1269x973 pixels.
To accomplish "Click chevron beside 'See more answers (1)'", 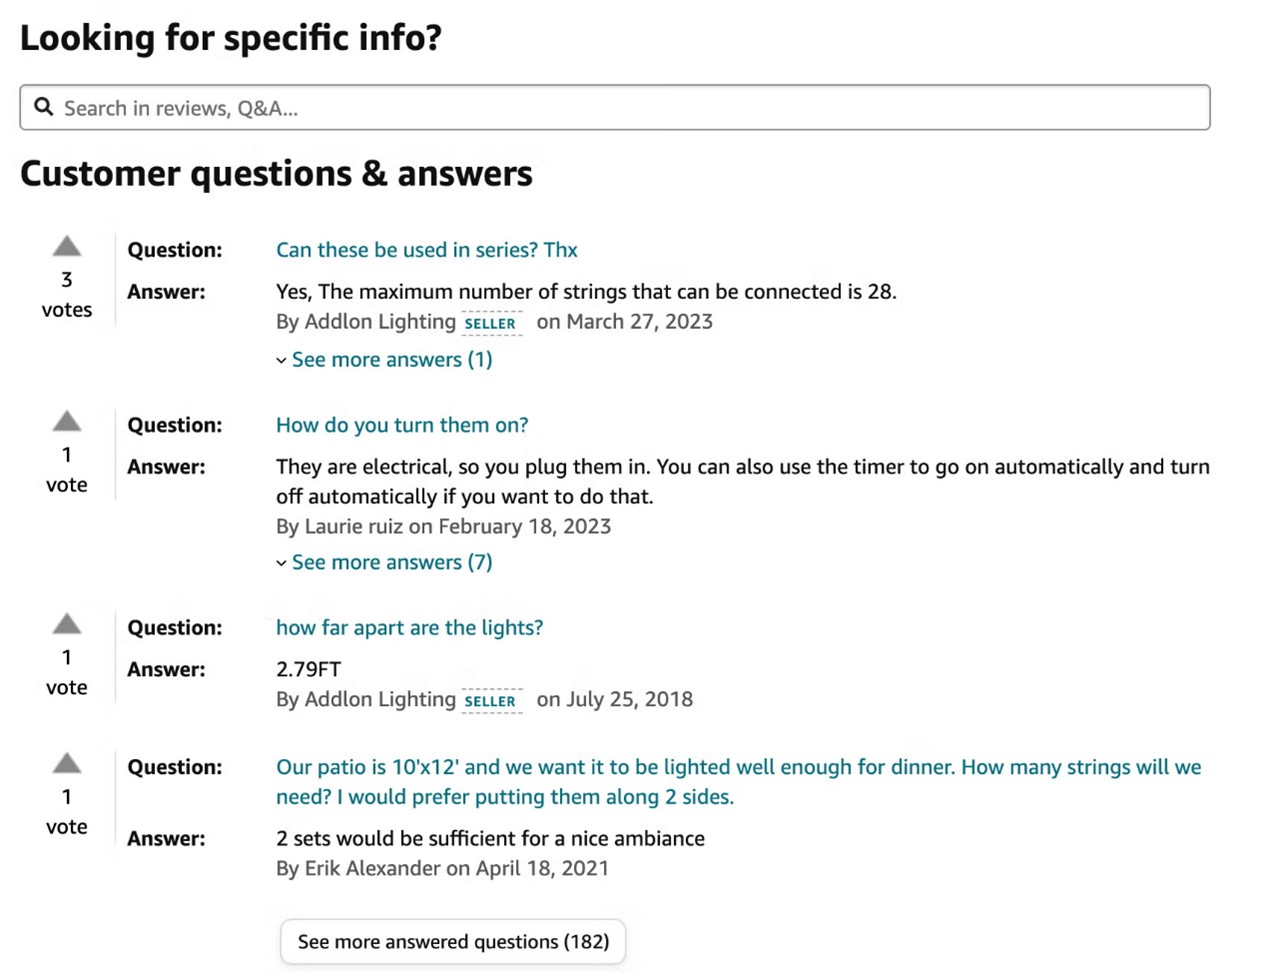I will [x=281, y=361].
